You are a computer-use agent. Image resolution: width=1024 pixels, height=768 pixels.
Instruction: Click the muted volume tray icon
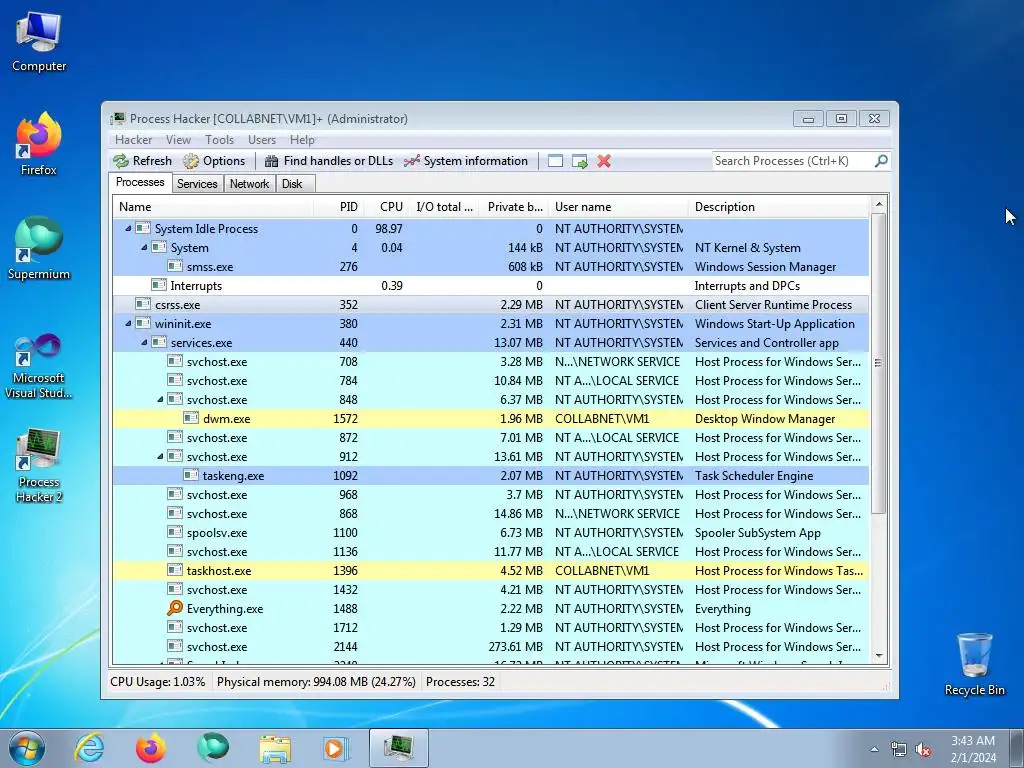coord(923,749)
